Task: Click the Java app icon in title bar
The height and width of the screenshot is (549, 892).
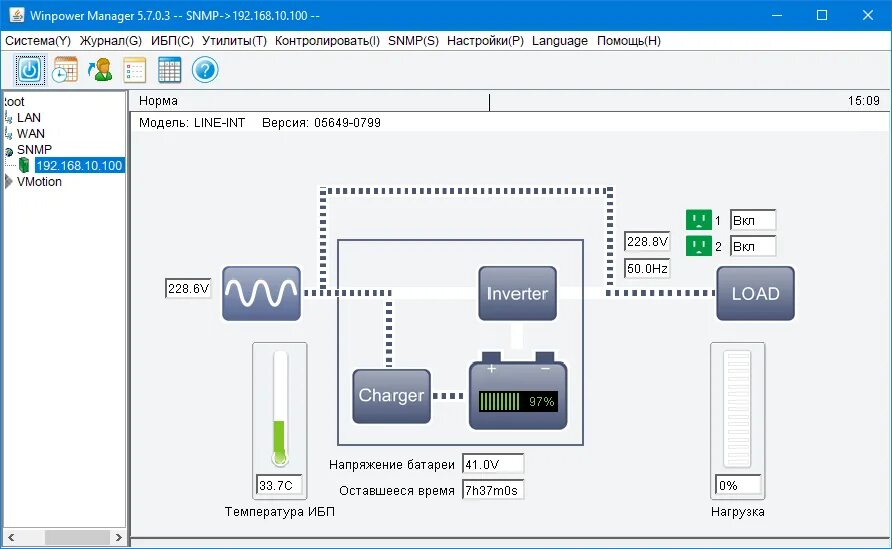Action: pyautogui.click(x=17, y=15)
